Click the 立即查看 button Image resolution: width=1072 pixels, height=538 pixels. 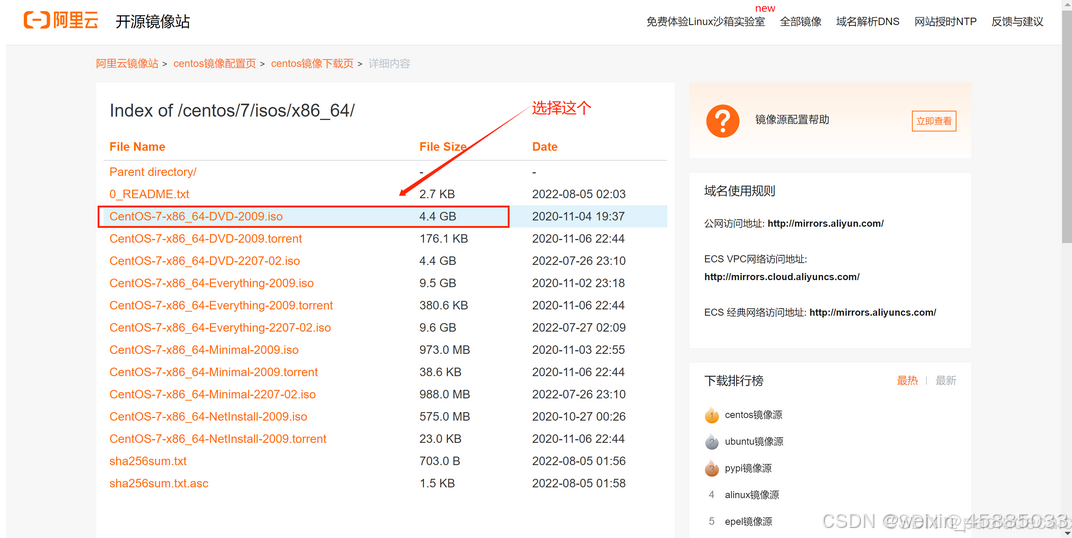point(934,121)
